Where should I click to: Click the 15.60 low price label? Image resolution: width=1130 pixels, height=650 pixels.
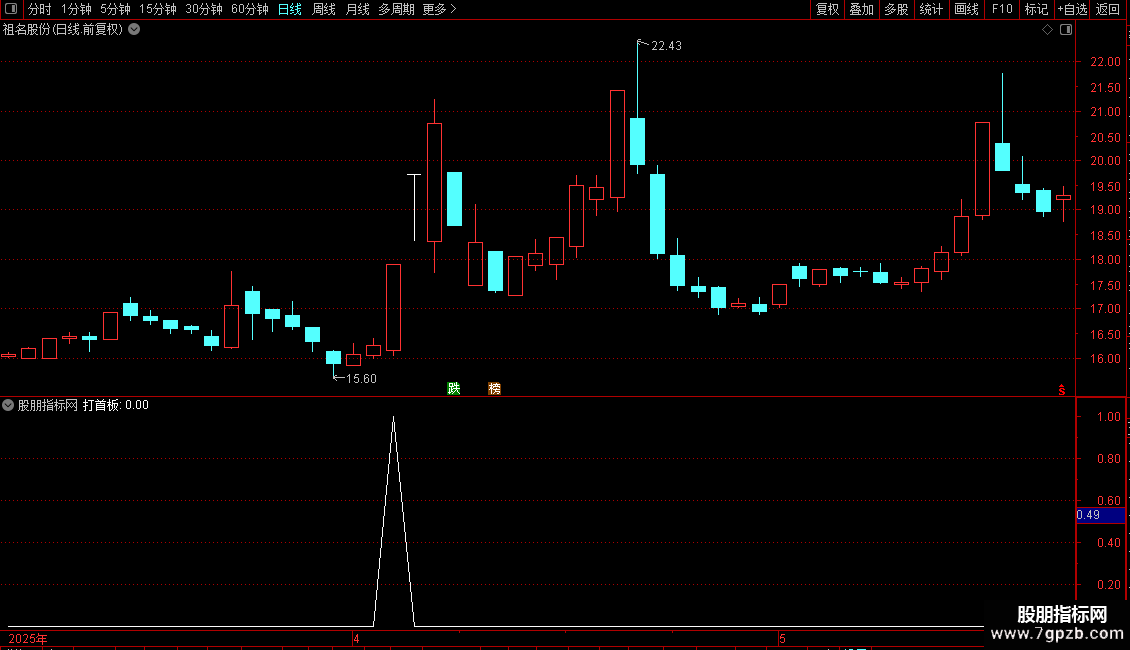click(x=361, y=378)
